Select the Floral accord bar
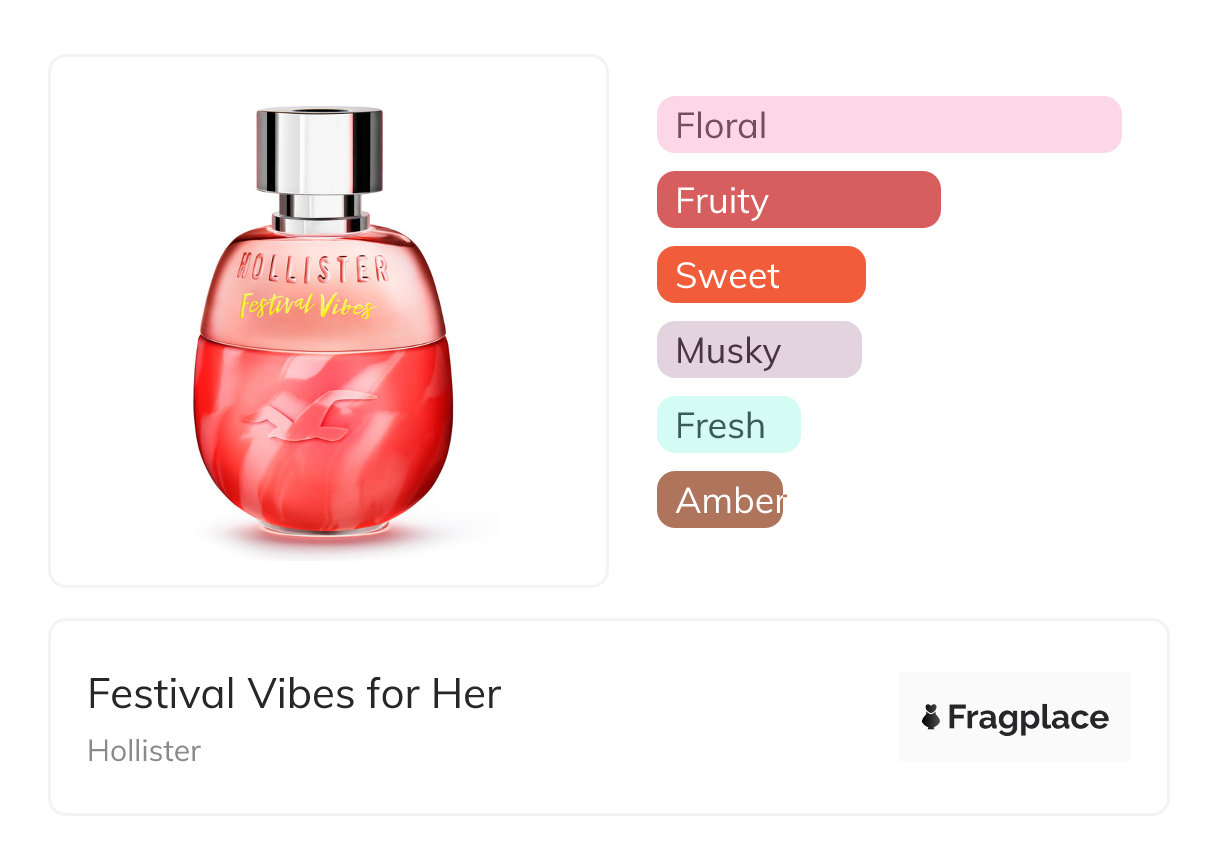 pyautogui.click(x=888, y=125)
